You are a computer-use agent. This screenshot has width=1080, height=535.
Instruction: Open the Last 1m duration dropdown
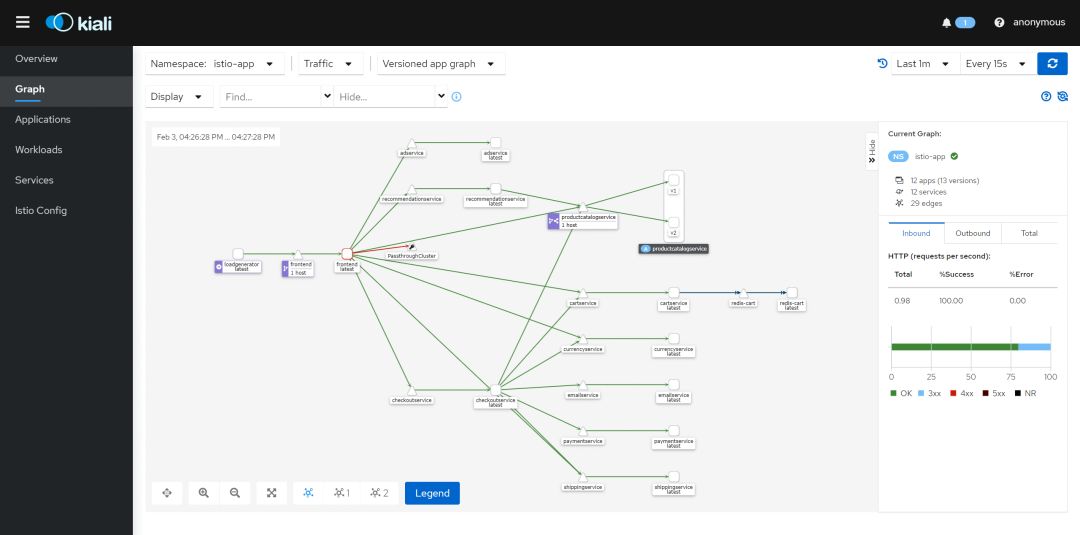[925, 63]
